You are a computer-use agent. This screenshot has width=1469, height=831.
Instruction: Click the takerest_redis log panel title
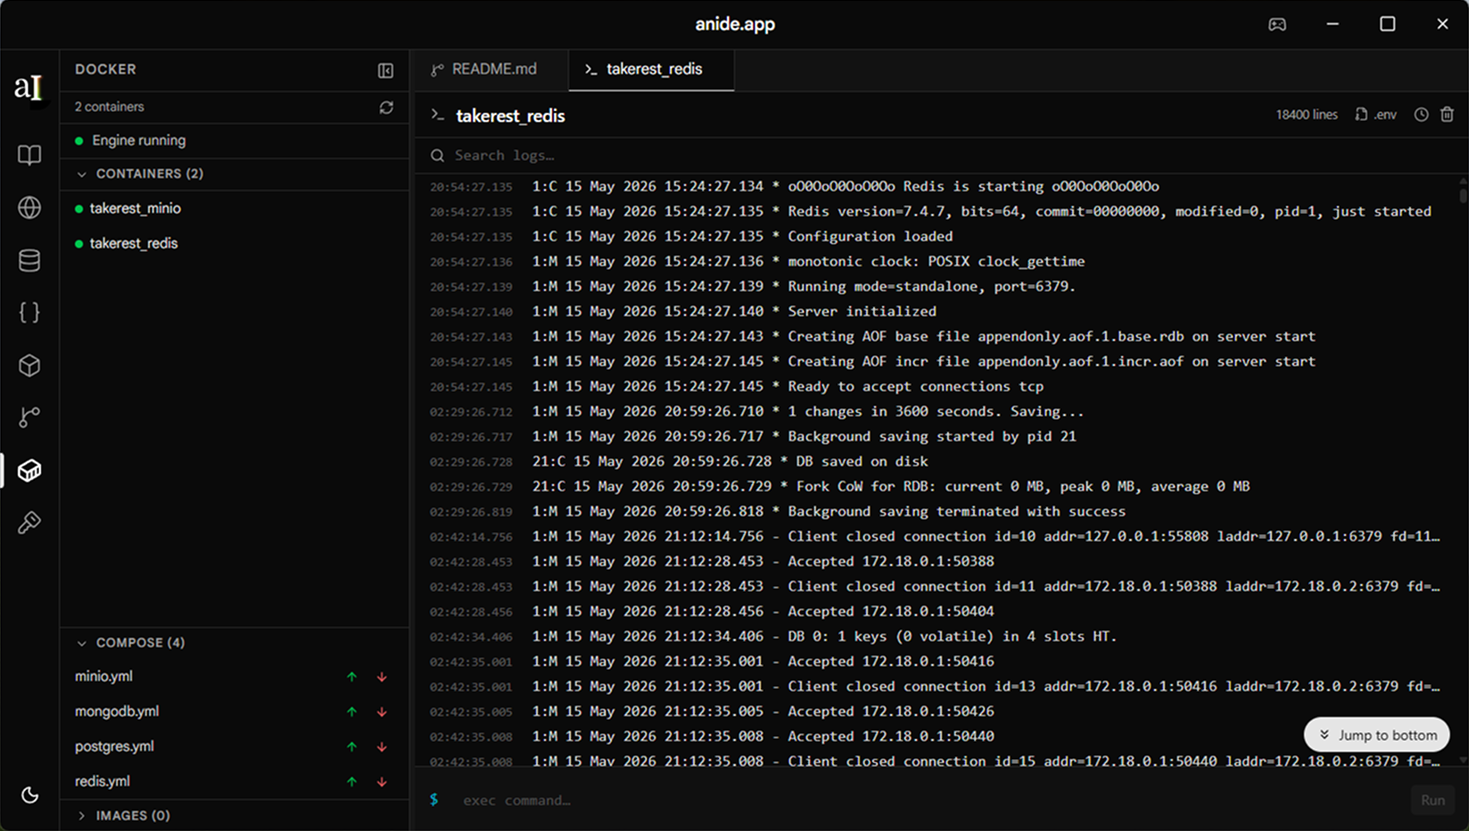[x=510, y=116]
